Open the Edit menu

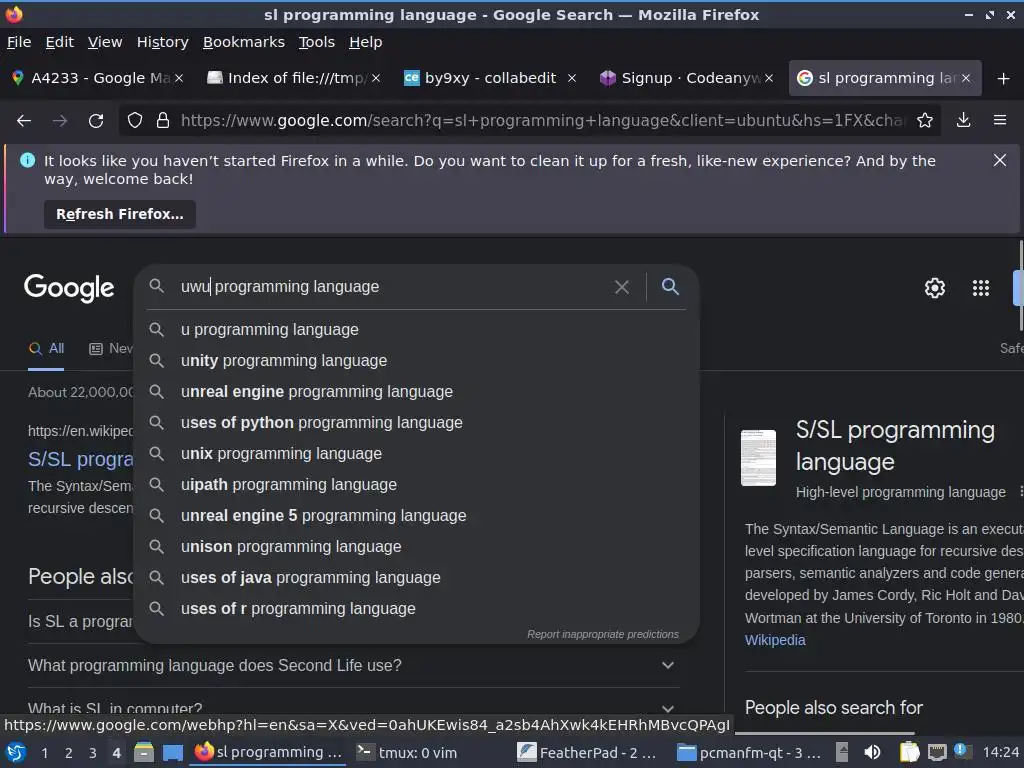point(59,42)
